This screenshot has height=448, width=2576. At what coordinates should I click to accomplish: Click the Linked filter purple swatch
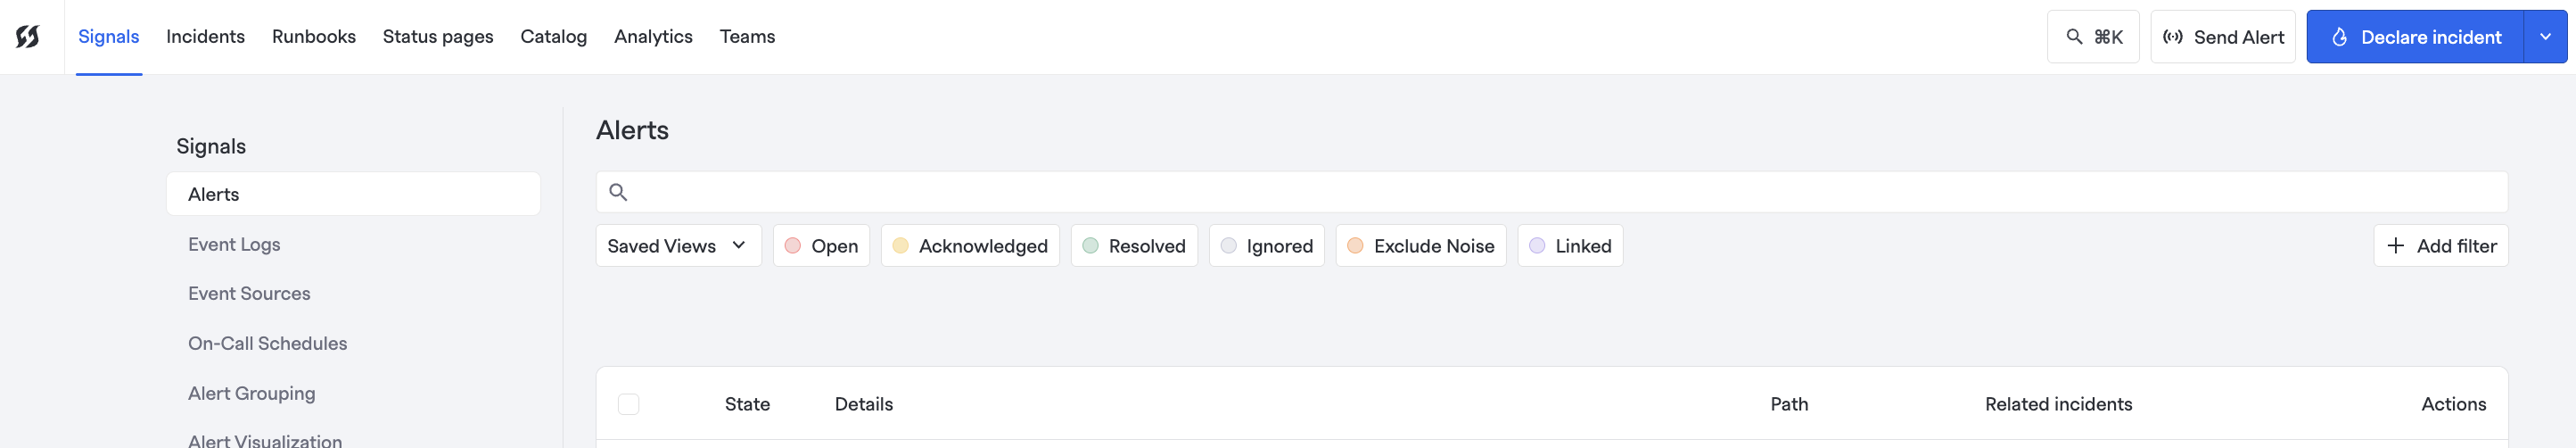(x=1537, y=246)
